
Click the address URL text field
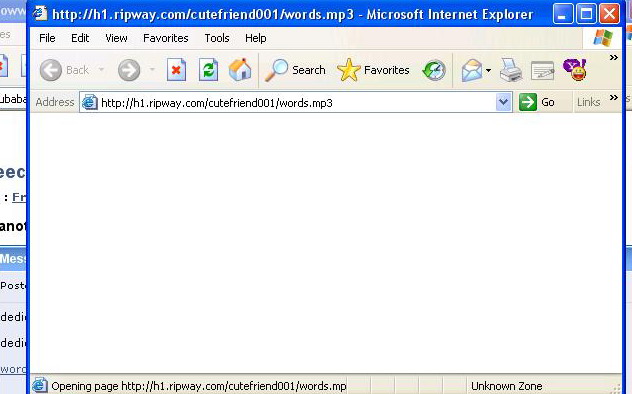coord(297,103)
